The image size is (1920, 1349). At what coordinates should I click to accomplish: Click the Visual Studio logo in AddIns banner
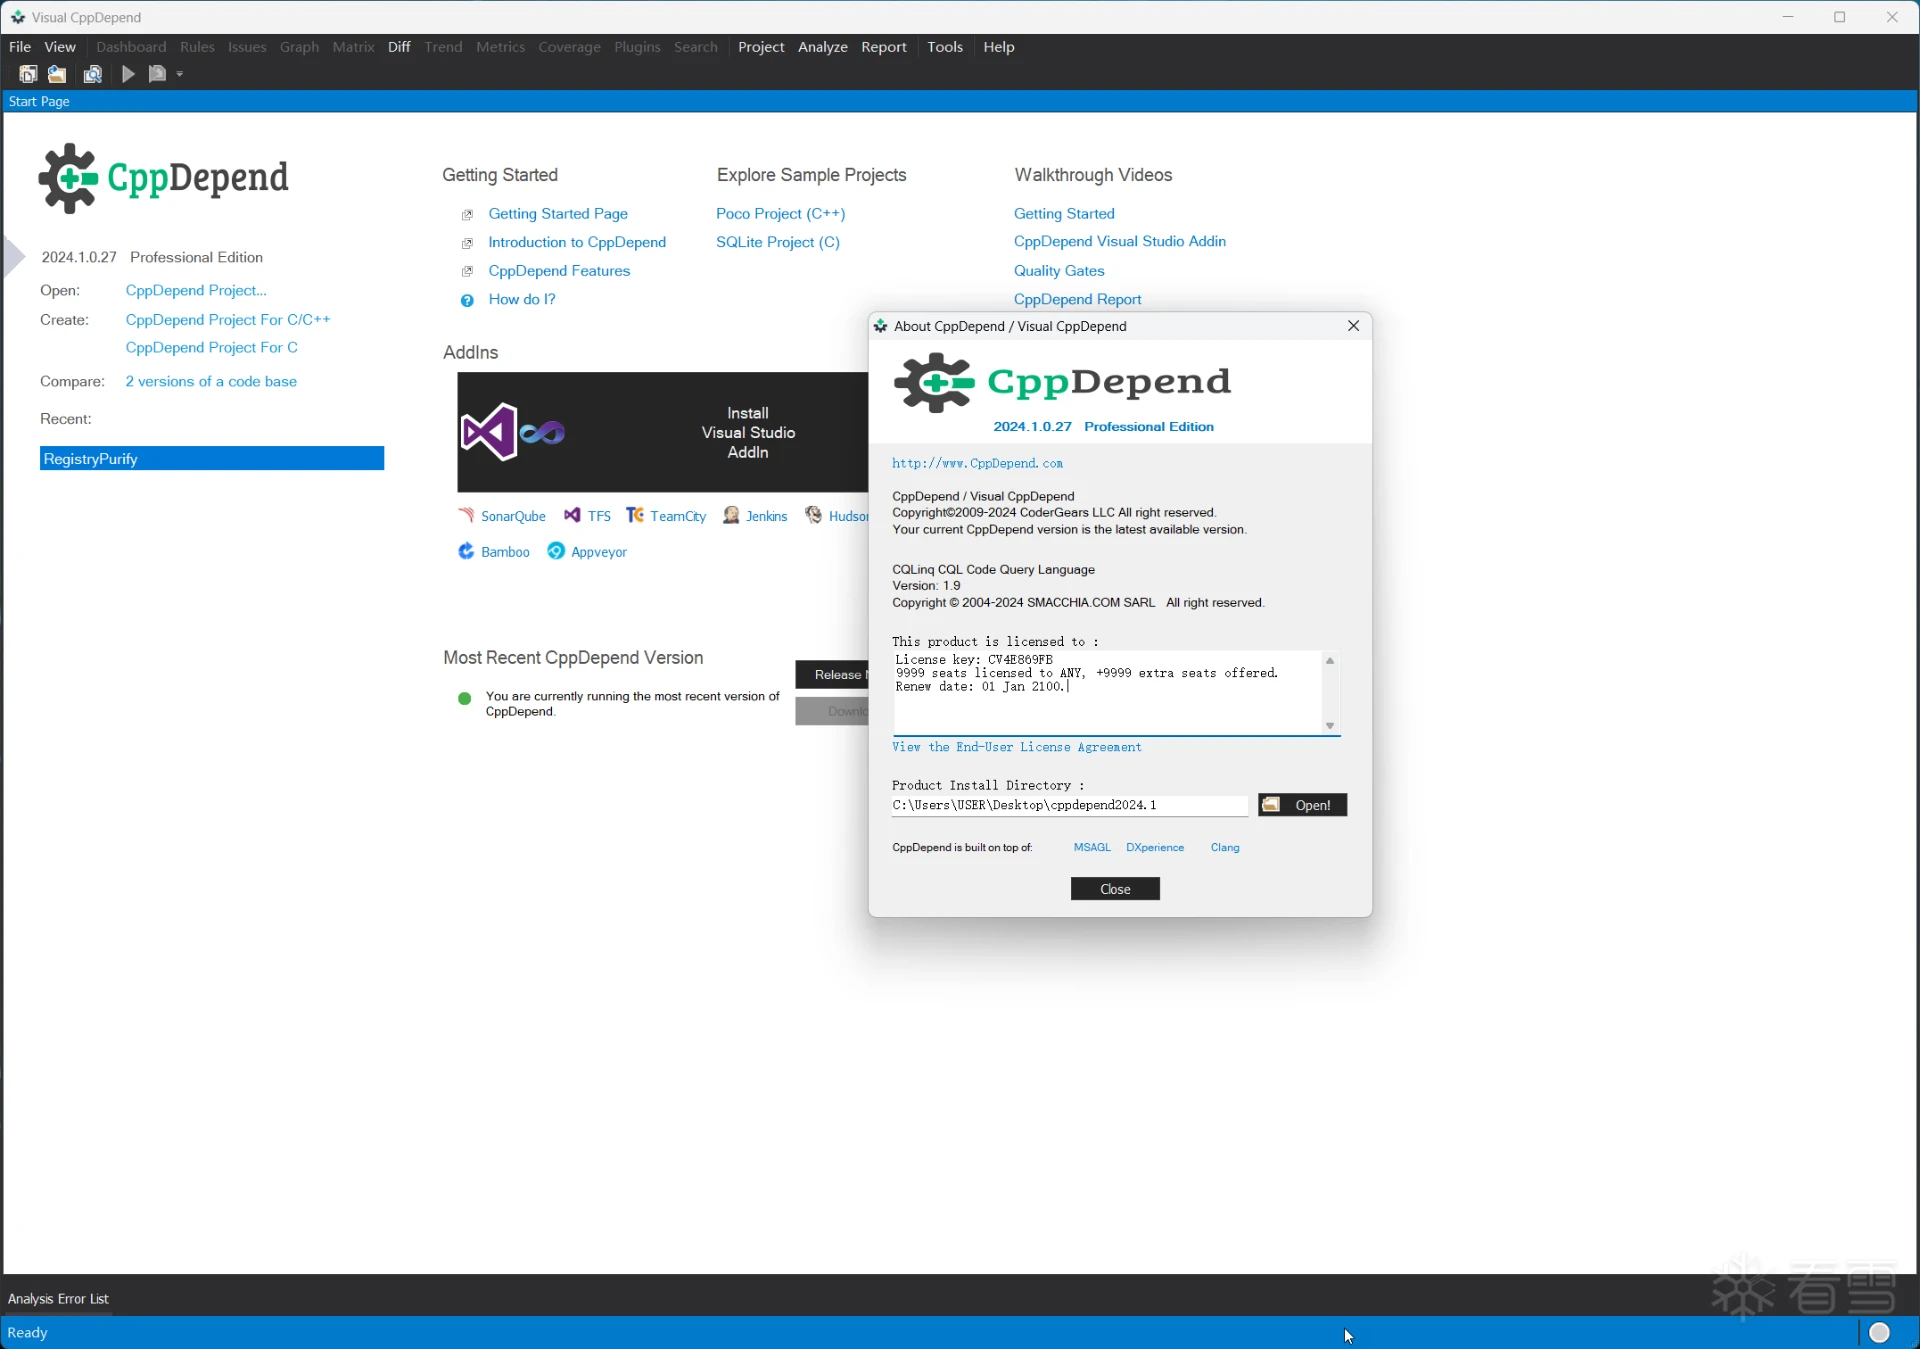pos(488,432)
